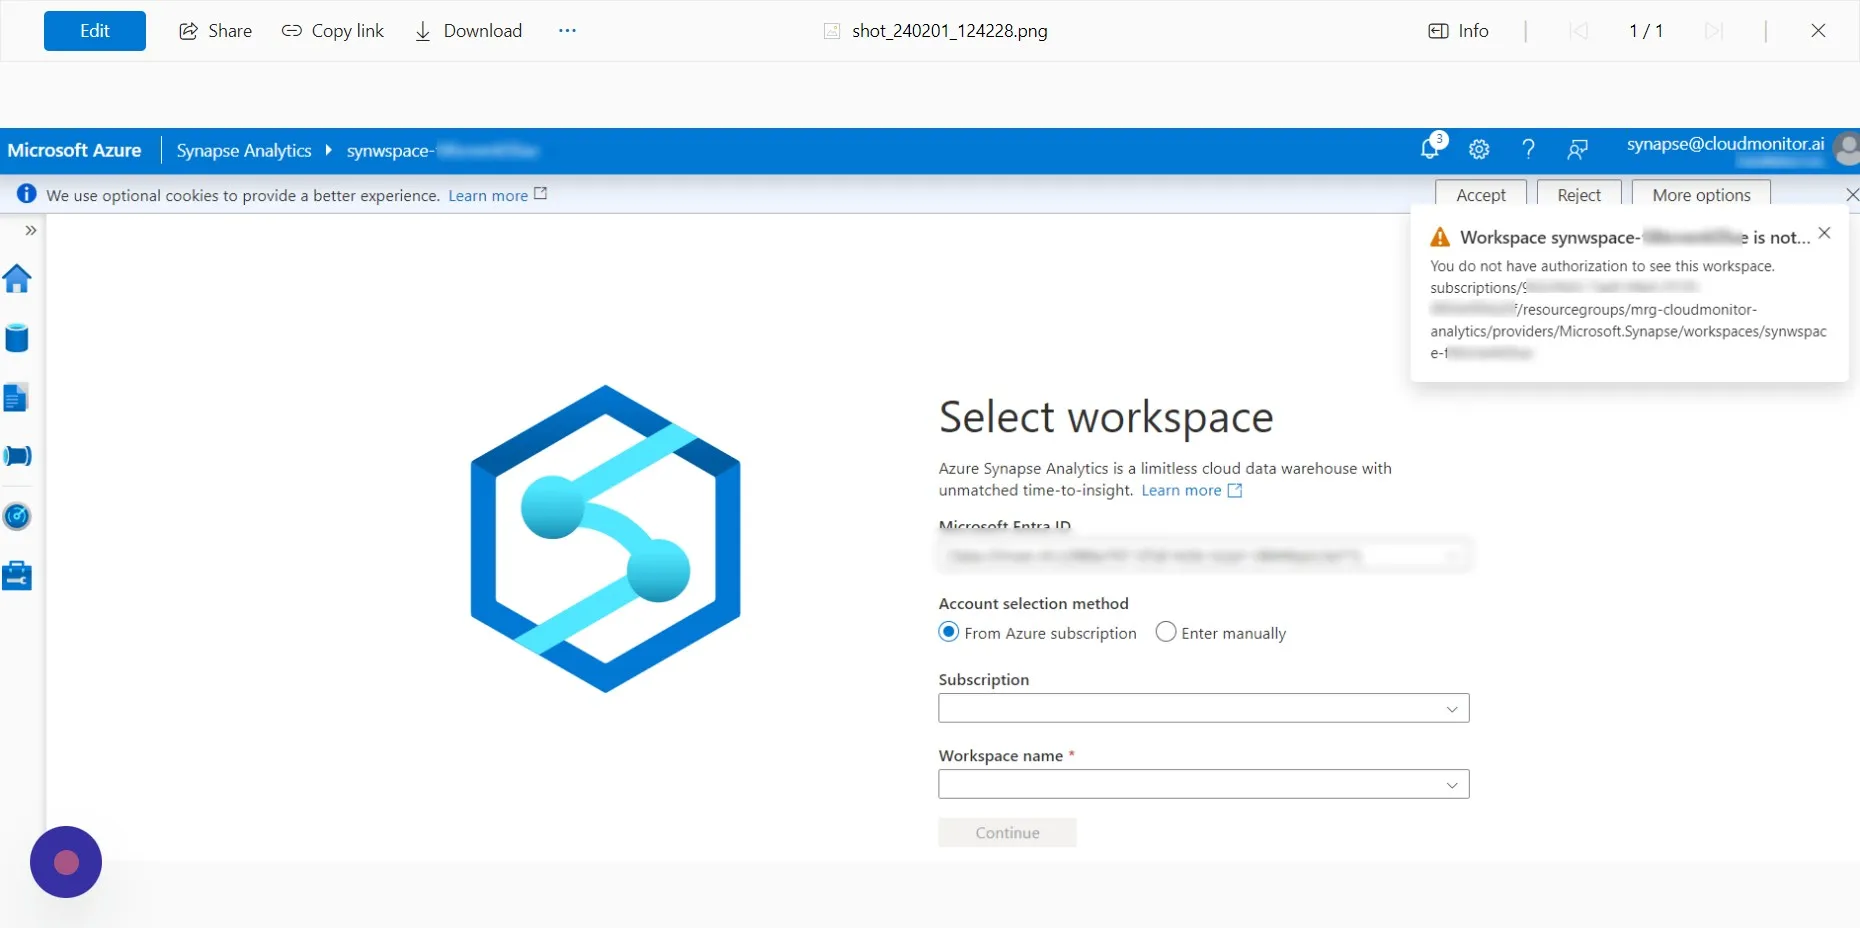This screenshot has width=1860, height=928.
Task: Open Synapse Analytics Learn more link
Action: coord(1191,490)
